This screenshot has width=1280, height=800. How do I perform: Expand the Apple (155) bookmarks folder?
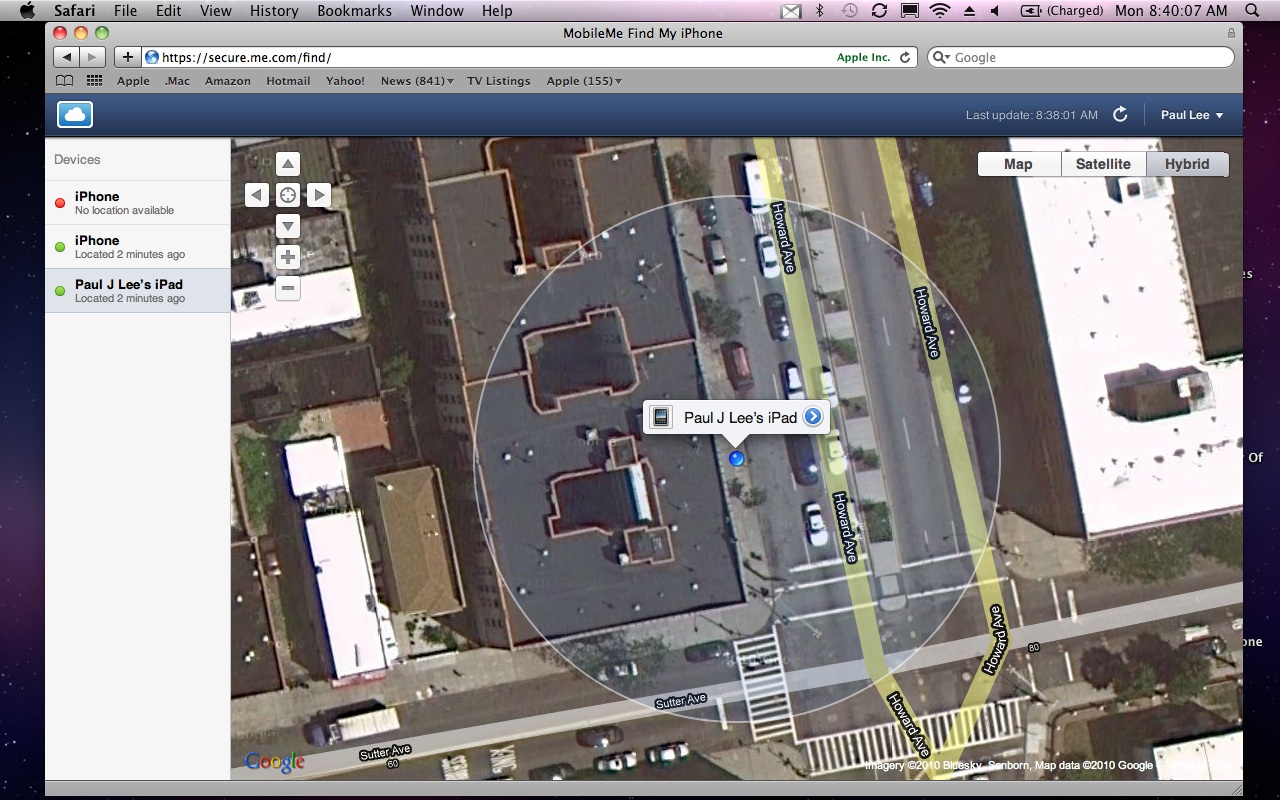click(x=584, y=81)
